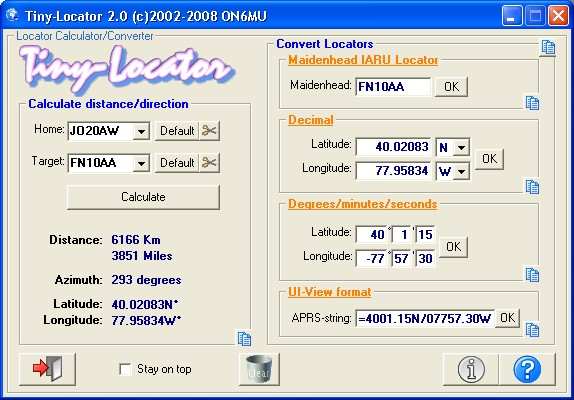Click the scissors icon next to Target
Screen dimensions: 574x400
[x=209, y=162]
